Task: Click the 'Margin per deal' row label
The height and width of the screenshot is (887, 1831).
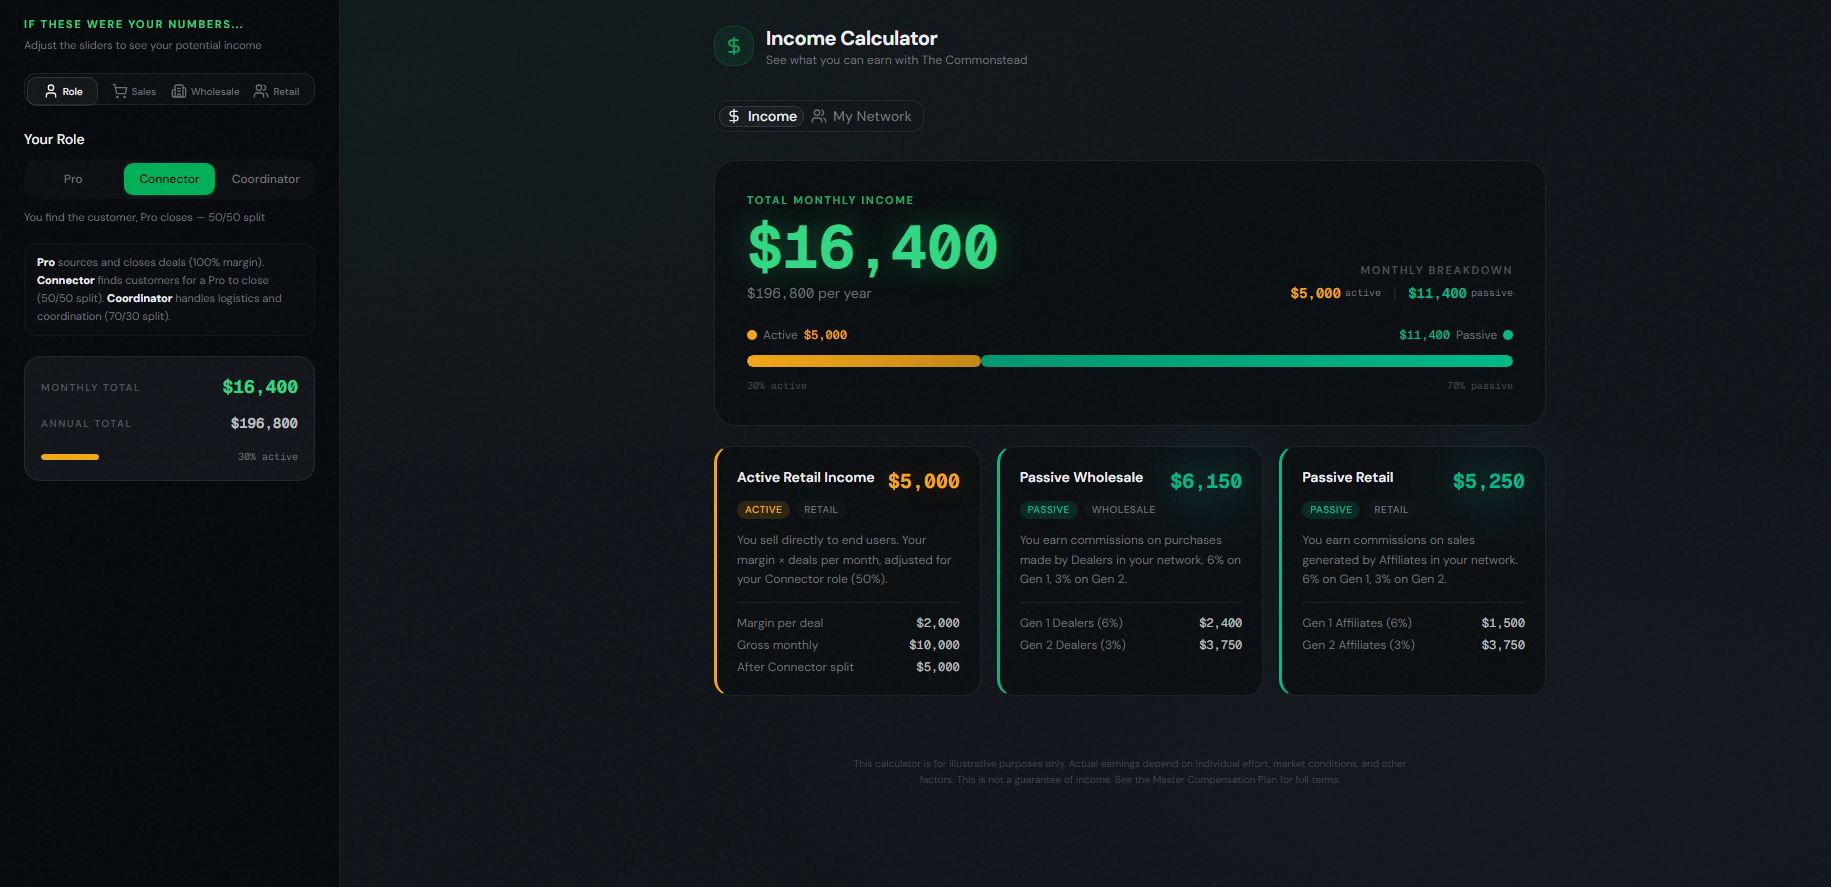Action: (780, 623)
